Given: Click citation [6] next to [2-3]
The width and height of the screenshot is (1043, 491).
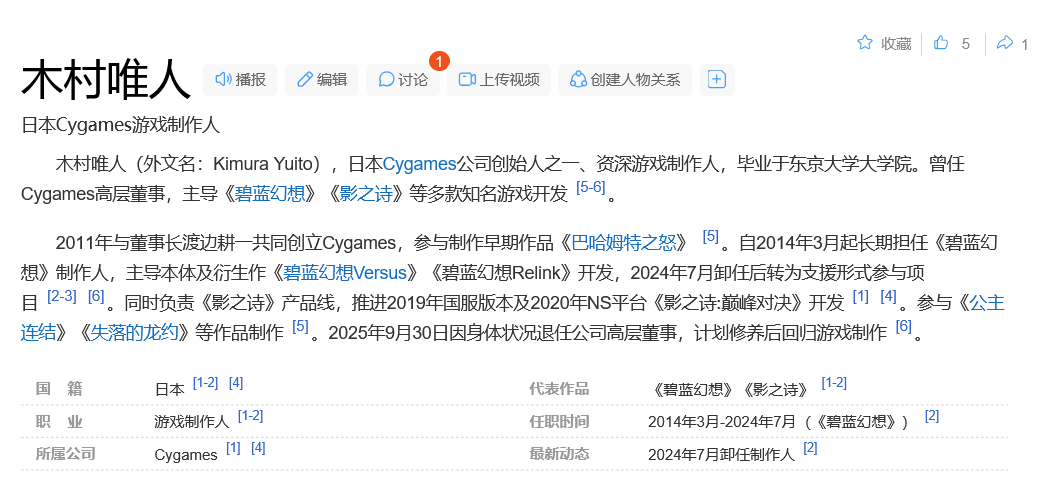Looking at the screenshot, I should 96,296.
